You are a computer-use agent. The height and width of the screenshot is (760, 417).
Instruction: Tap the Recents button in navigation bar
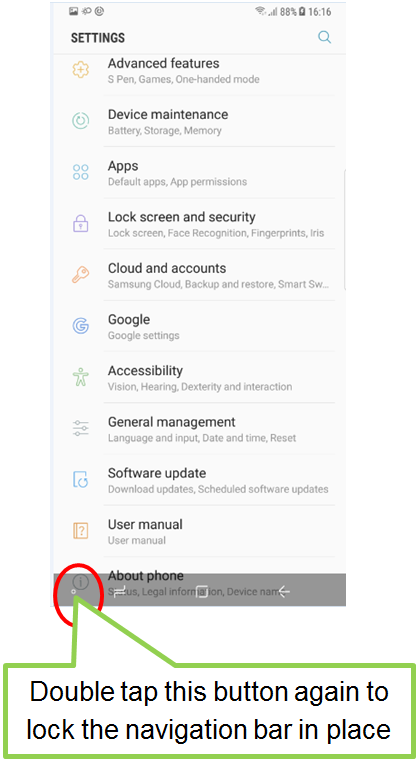pos(119,591)
